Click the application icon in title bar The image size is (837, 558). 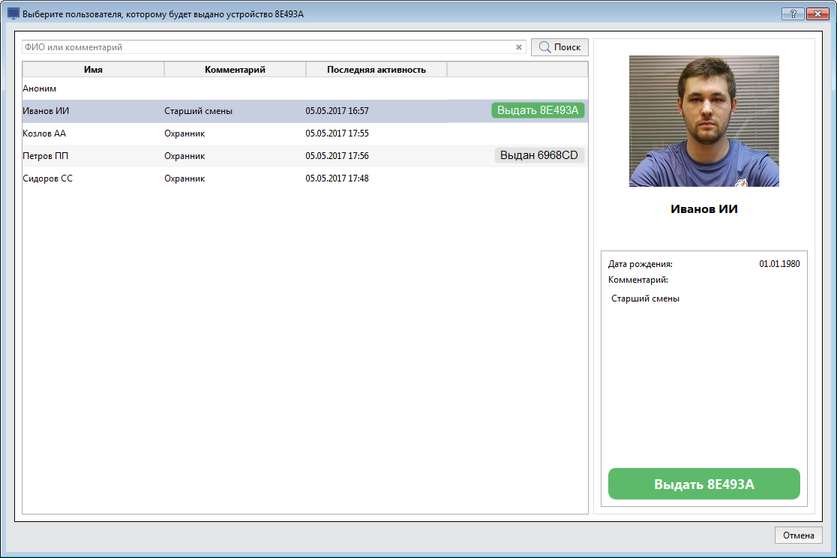13,13
